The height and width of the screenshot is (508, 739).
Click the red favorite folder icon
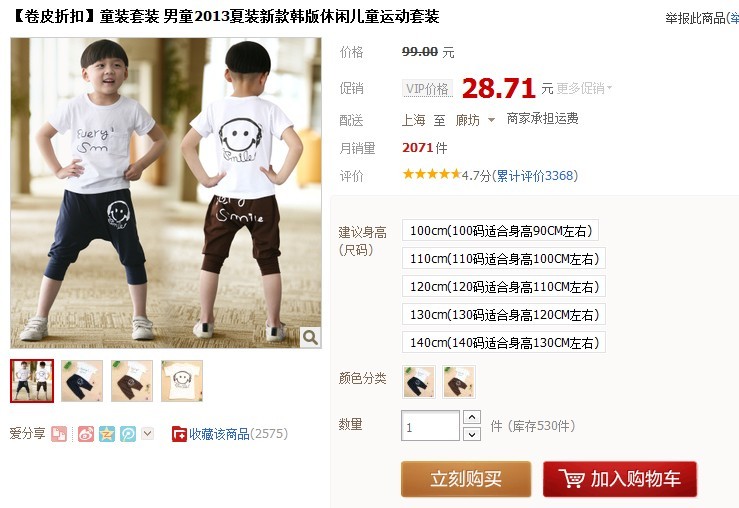point(179,434)
